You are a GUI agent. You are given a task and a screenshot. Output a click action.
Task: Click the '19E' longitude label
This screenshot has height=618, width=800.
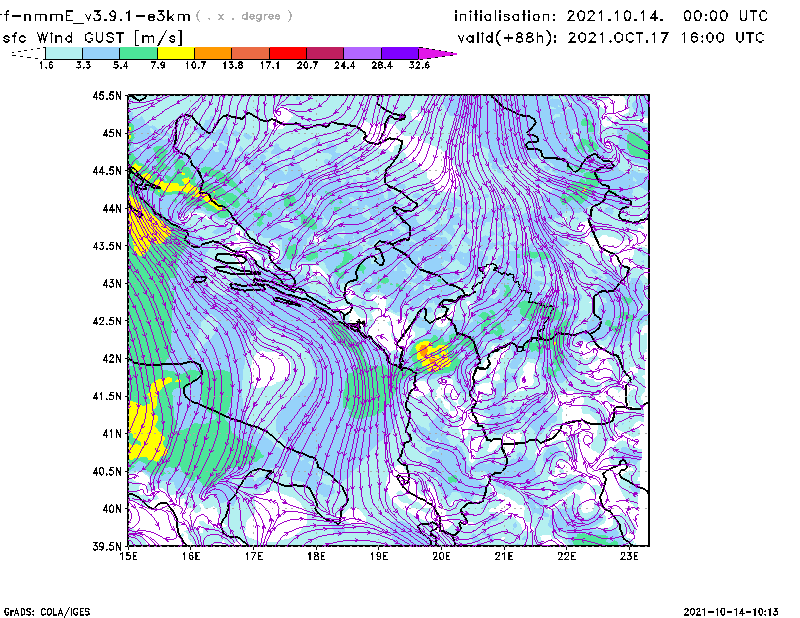pyautogui.click(x=379, y=556)
